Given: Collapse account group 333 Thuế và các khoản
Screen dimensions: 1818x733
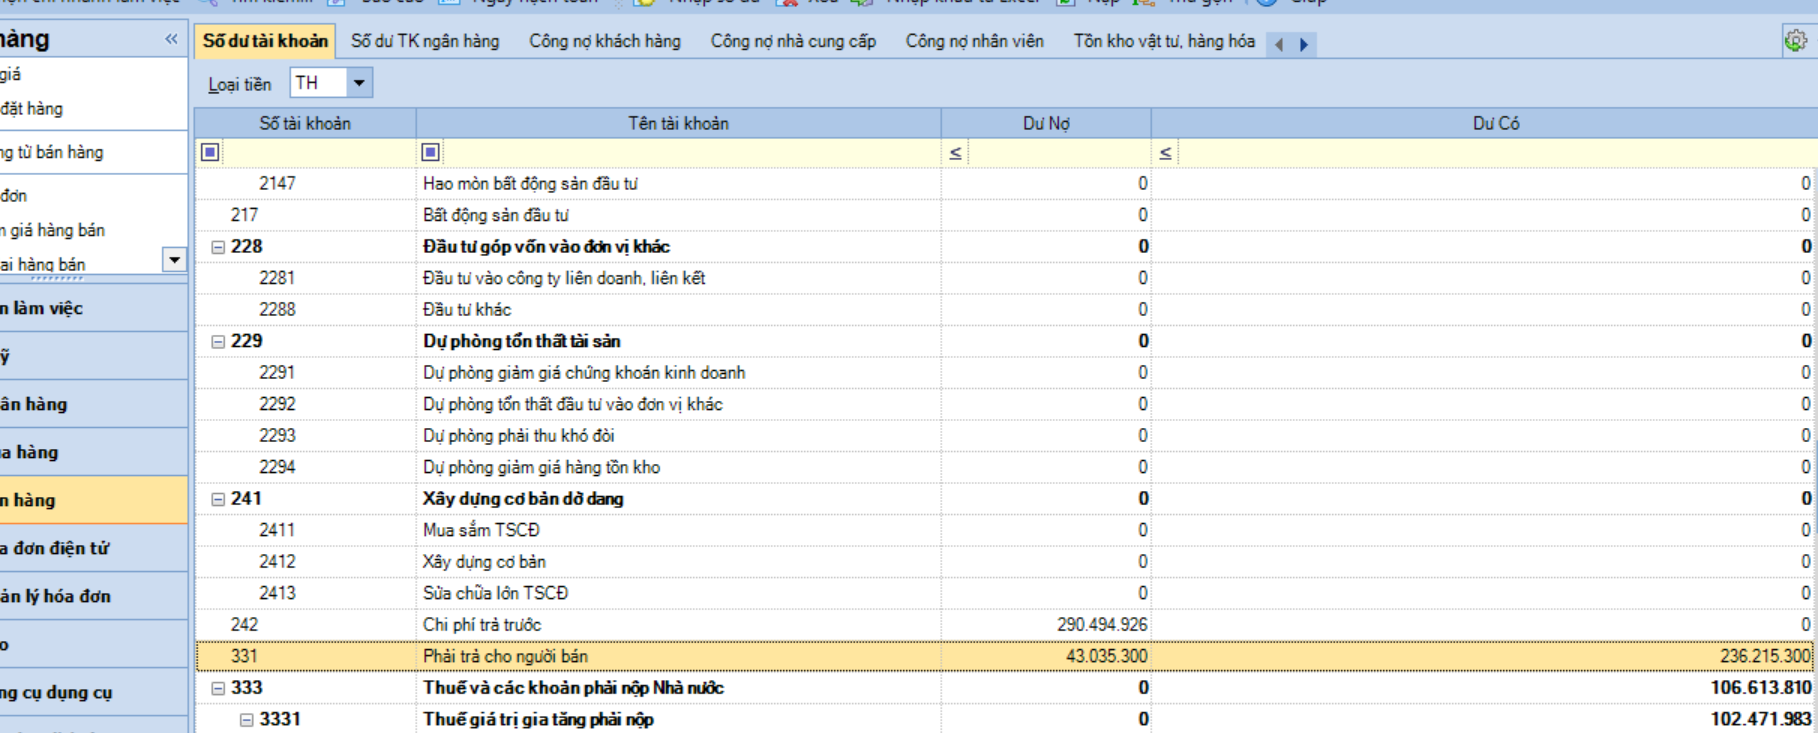Looking at the screenshot, I should pos(218,688).
